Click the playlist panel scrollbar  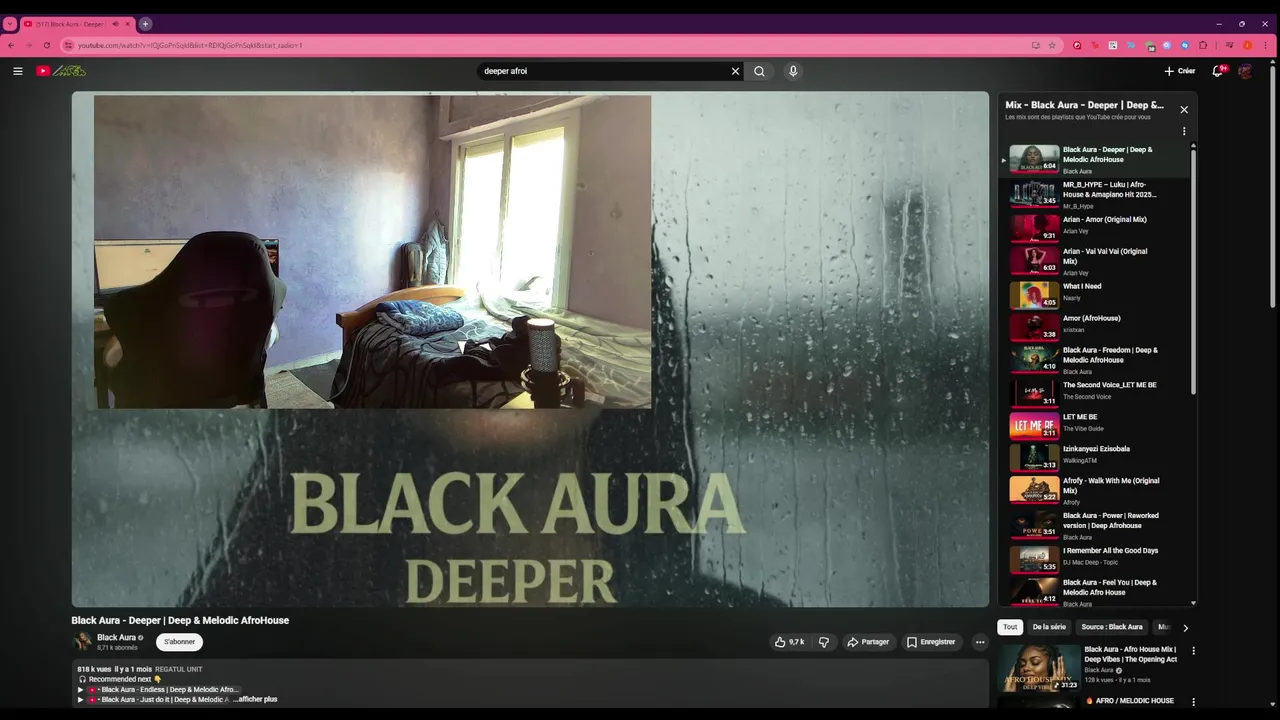click(x=1194, y=270)
